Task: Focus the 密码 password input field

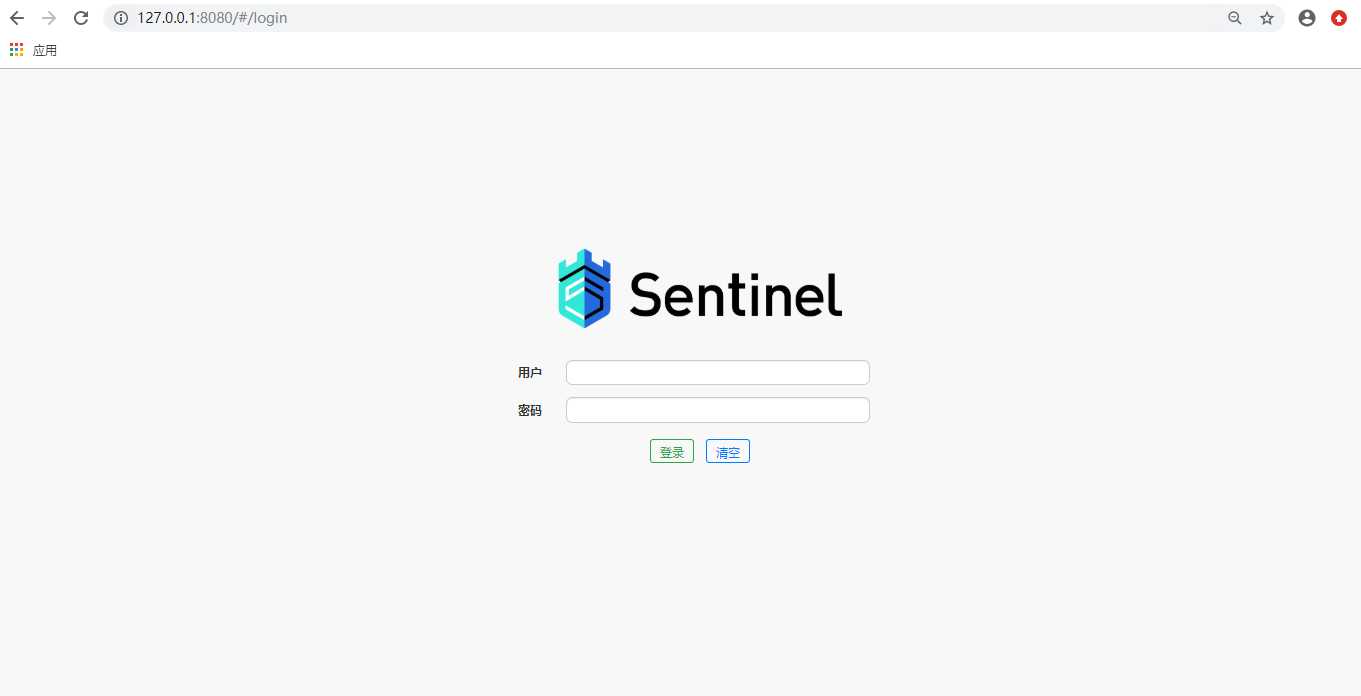Action: (718, 410)
